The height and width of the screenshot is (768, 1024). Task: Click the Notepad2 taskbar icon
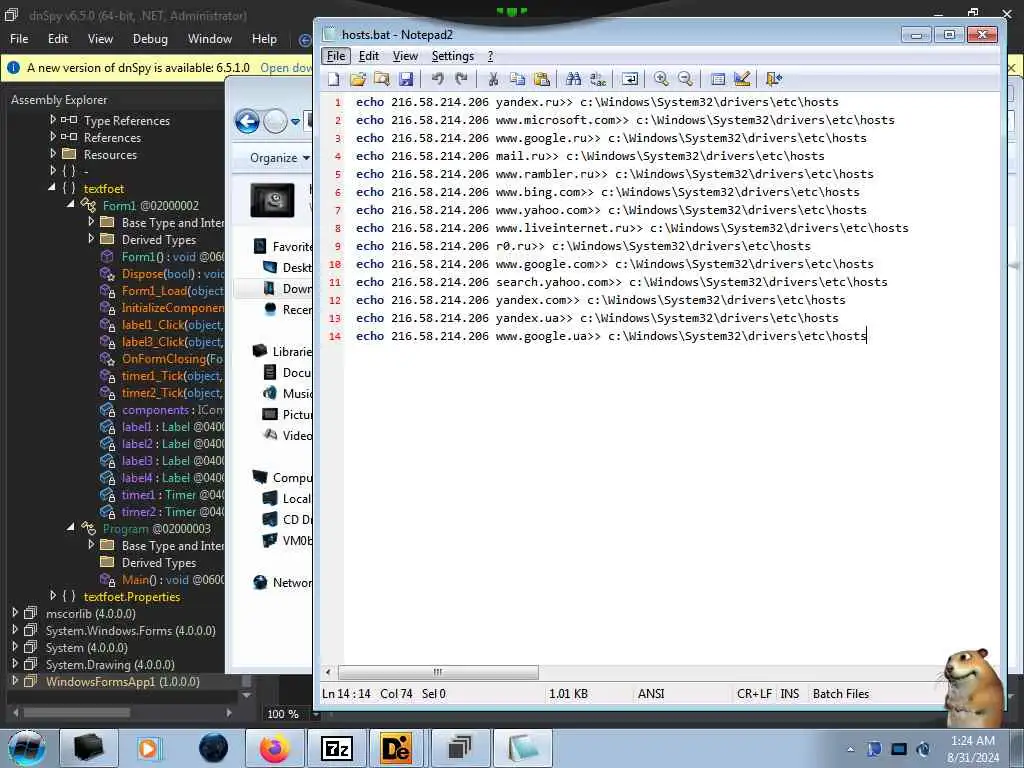(522, 748)
